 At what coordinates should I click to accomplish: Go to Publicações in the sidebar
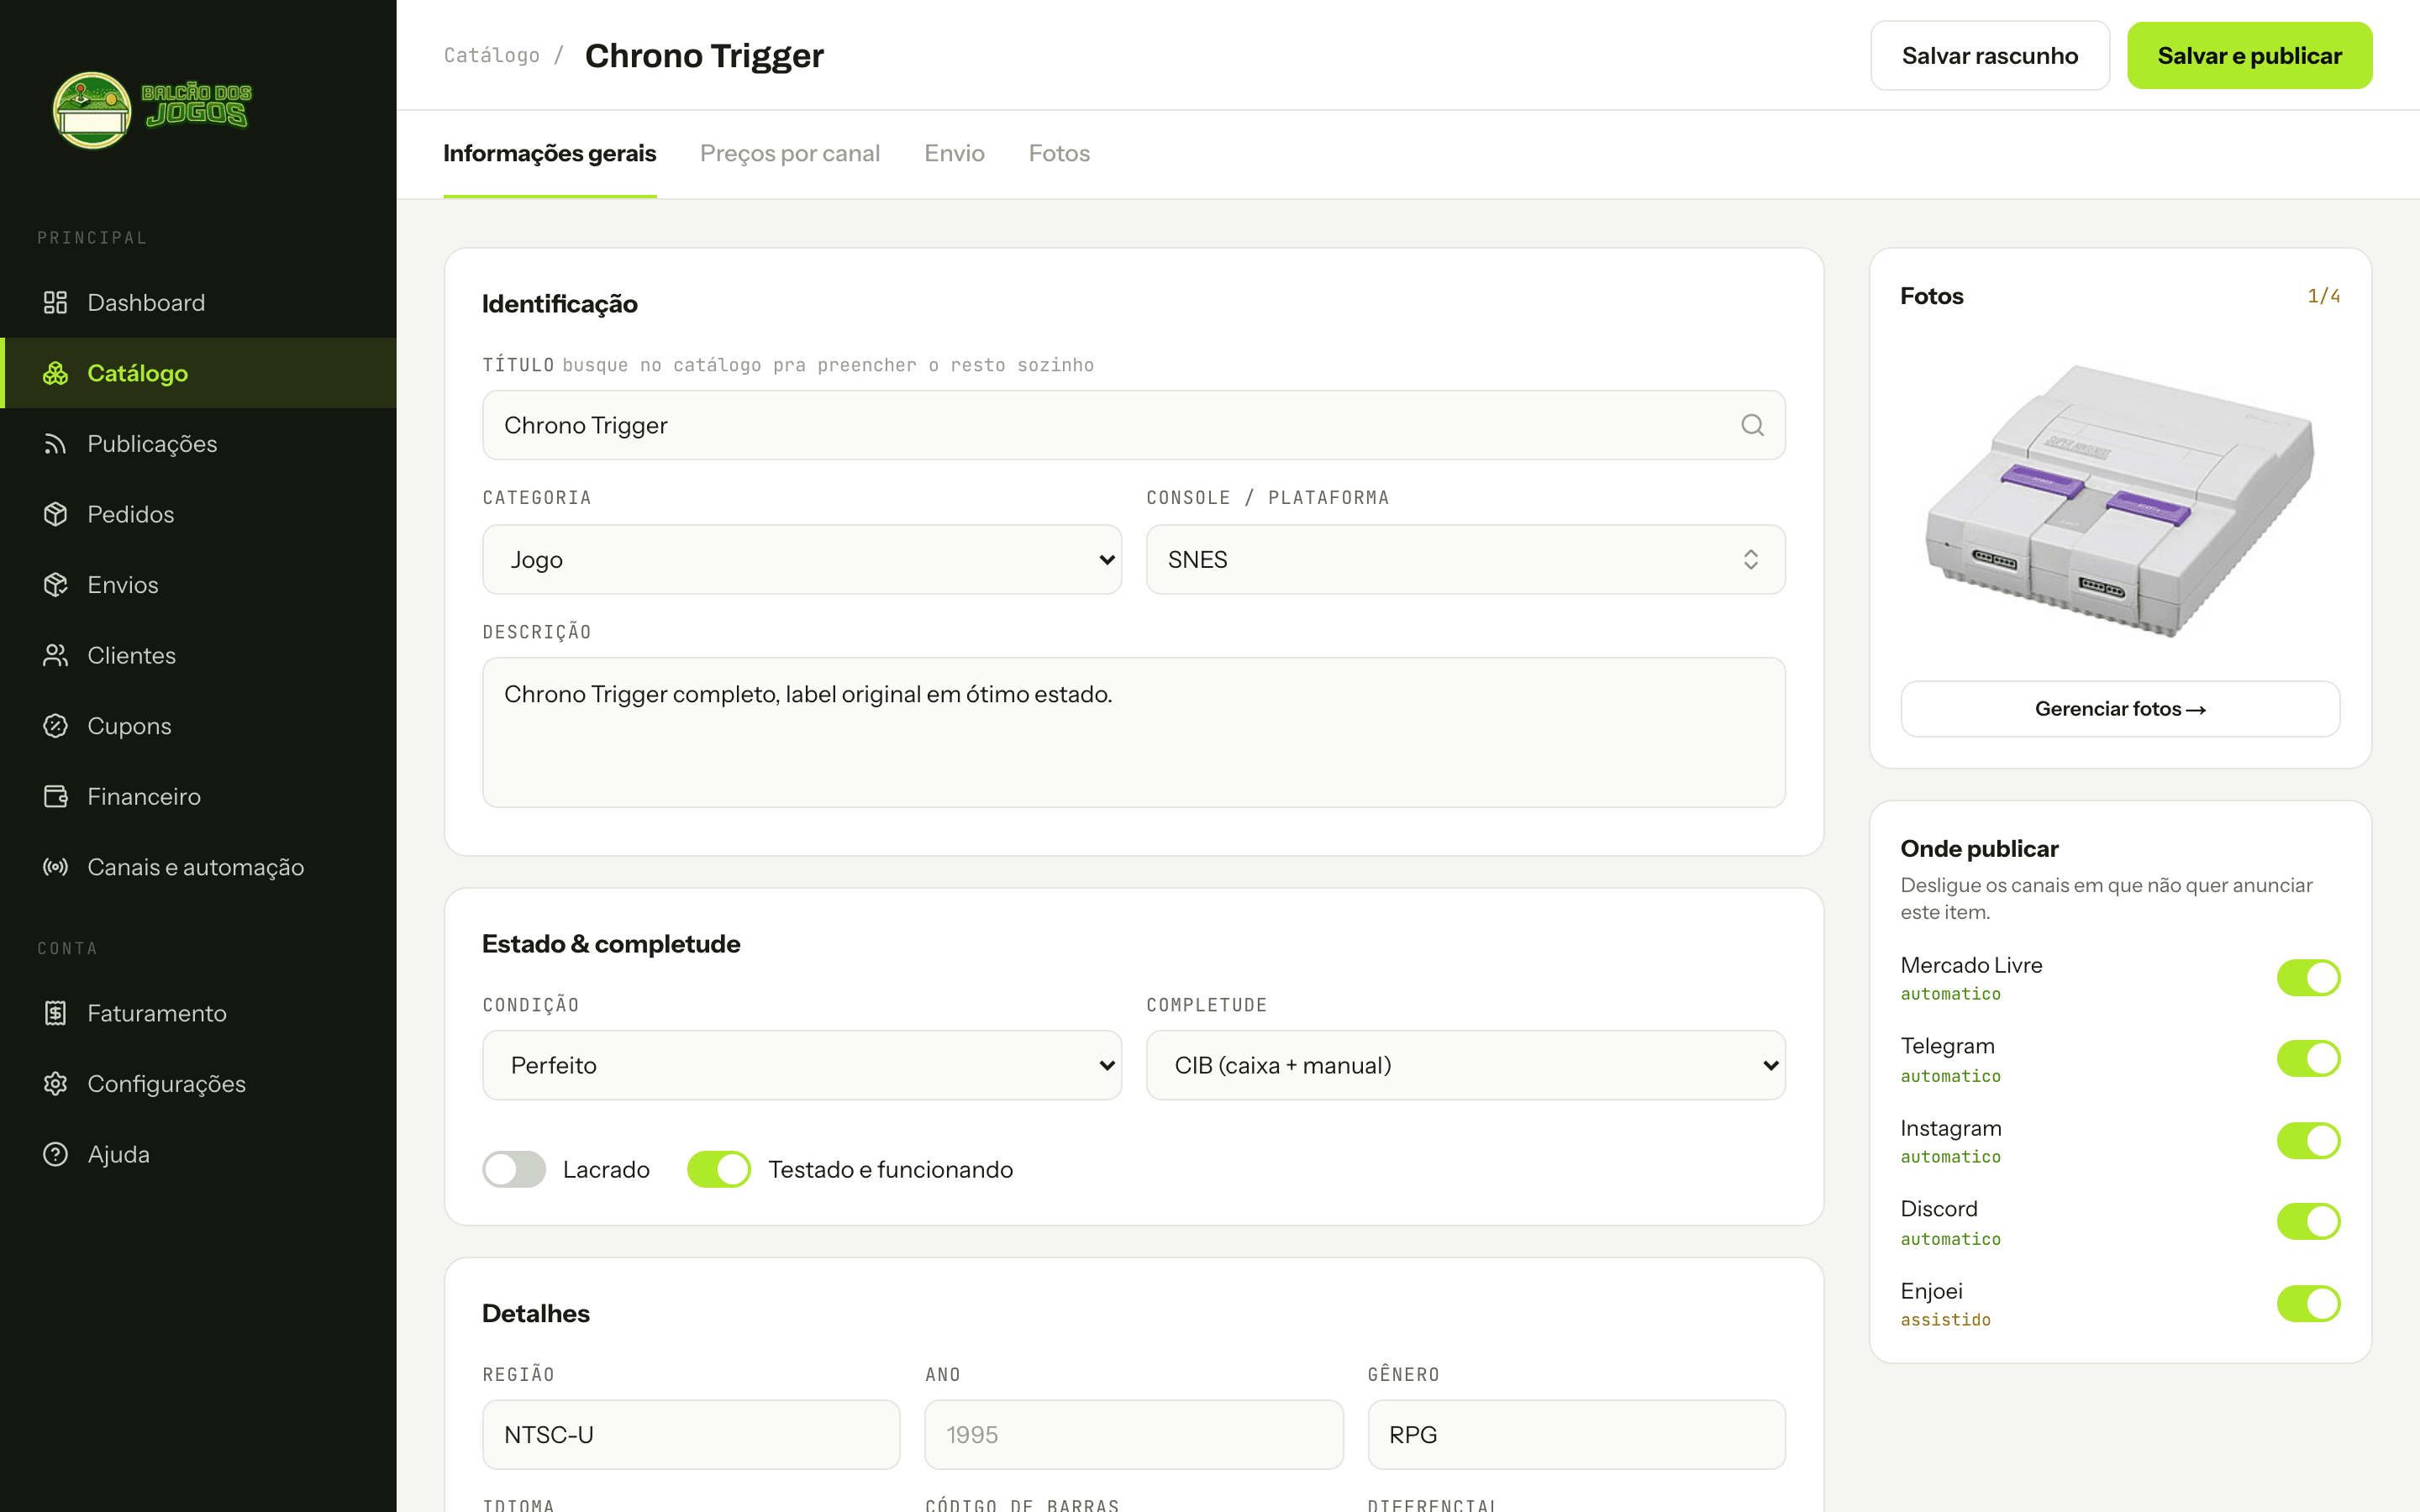pyautogui.click(x=198, y=443)
